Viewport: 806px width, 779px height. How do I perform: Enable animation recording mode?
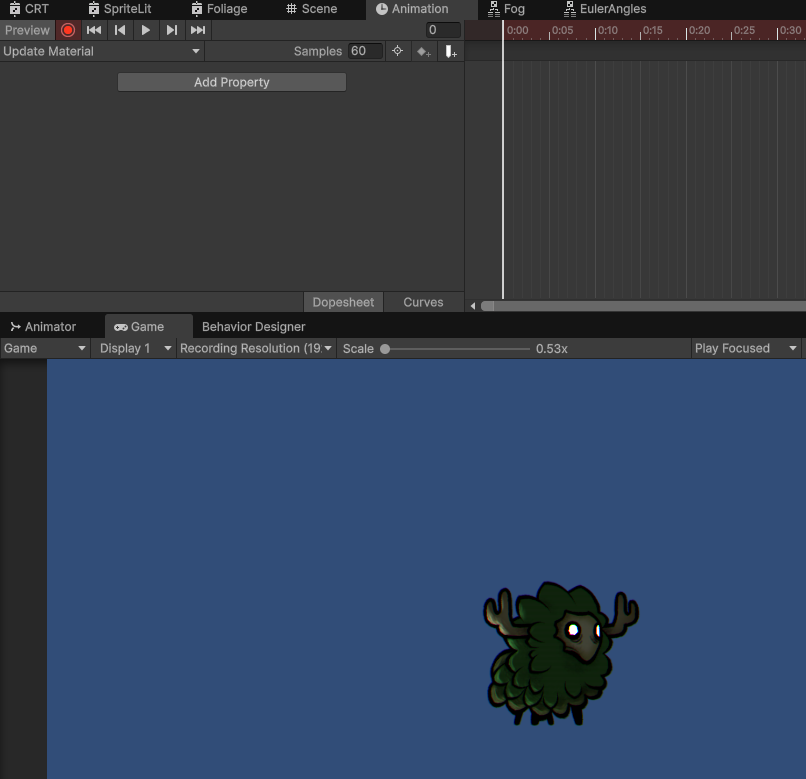(68, 30)
